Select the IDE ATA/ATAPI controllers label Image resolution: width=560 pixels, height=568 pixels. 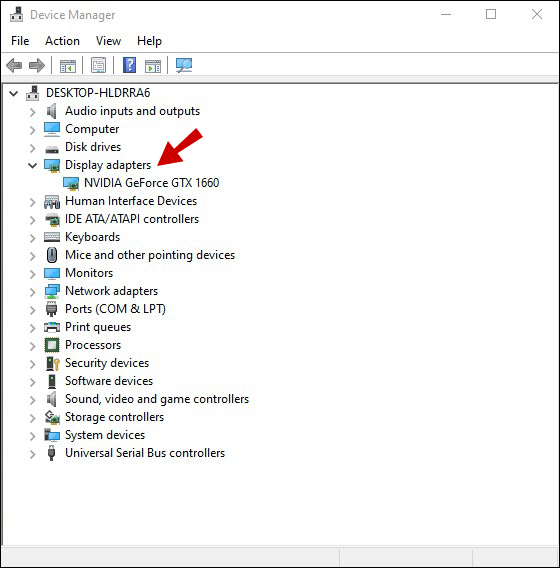click(132, 219)
